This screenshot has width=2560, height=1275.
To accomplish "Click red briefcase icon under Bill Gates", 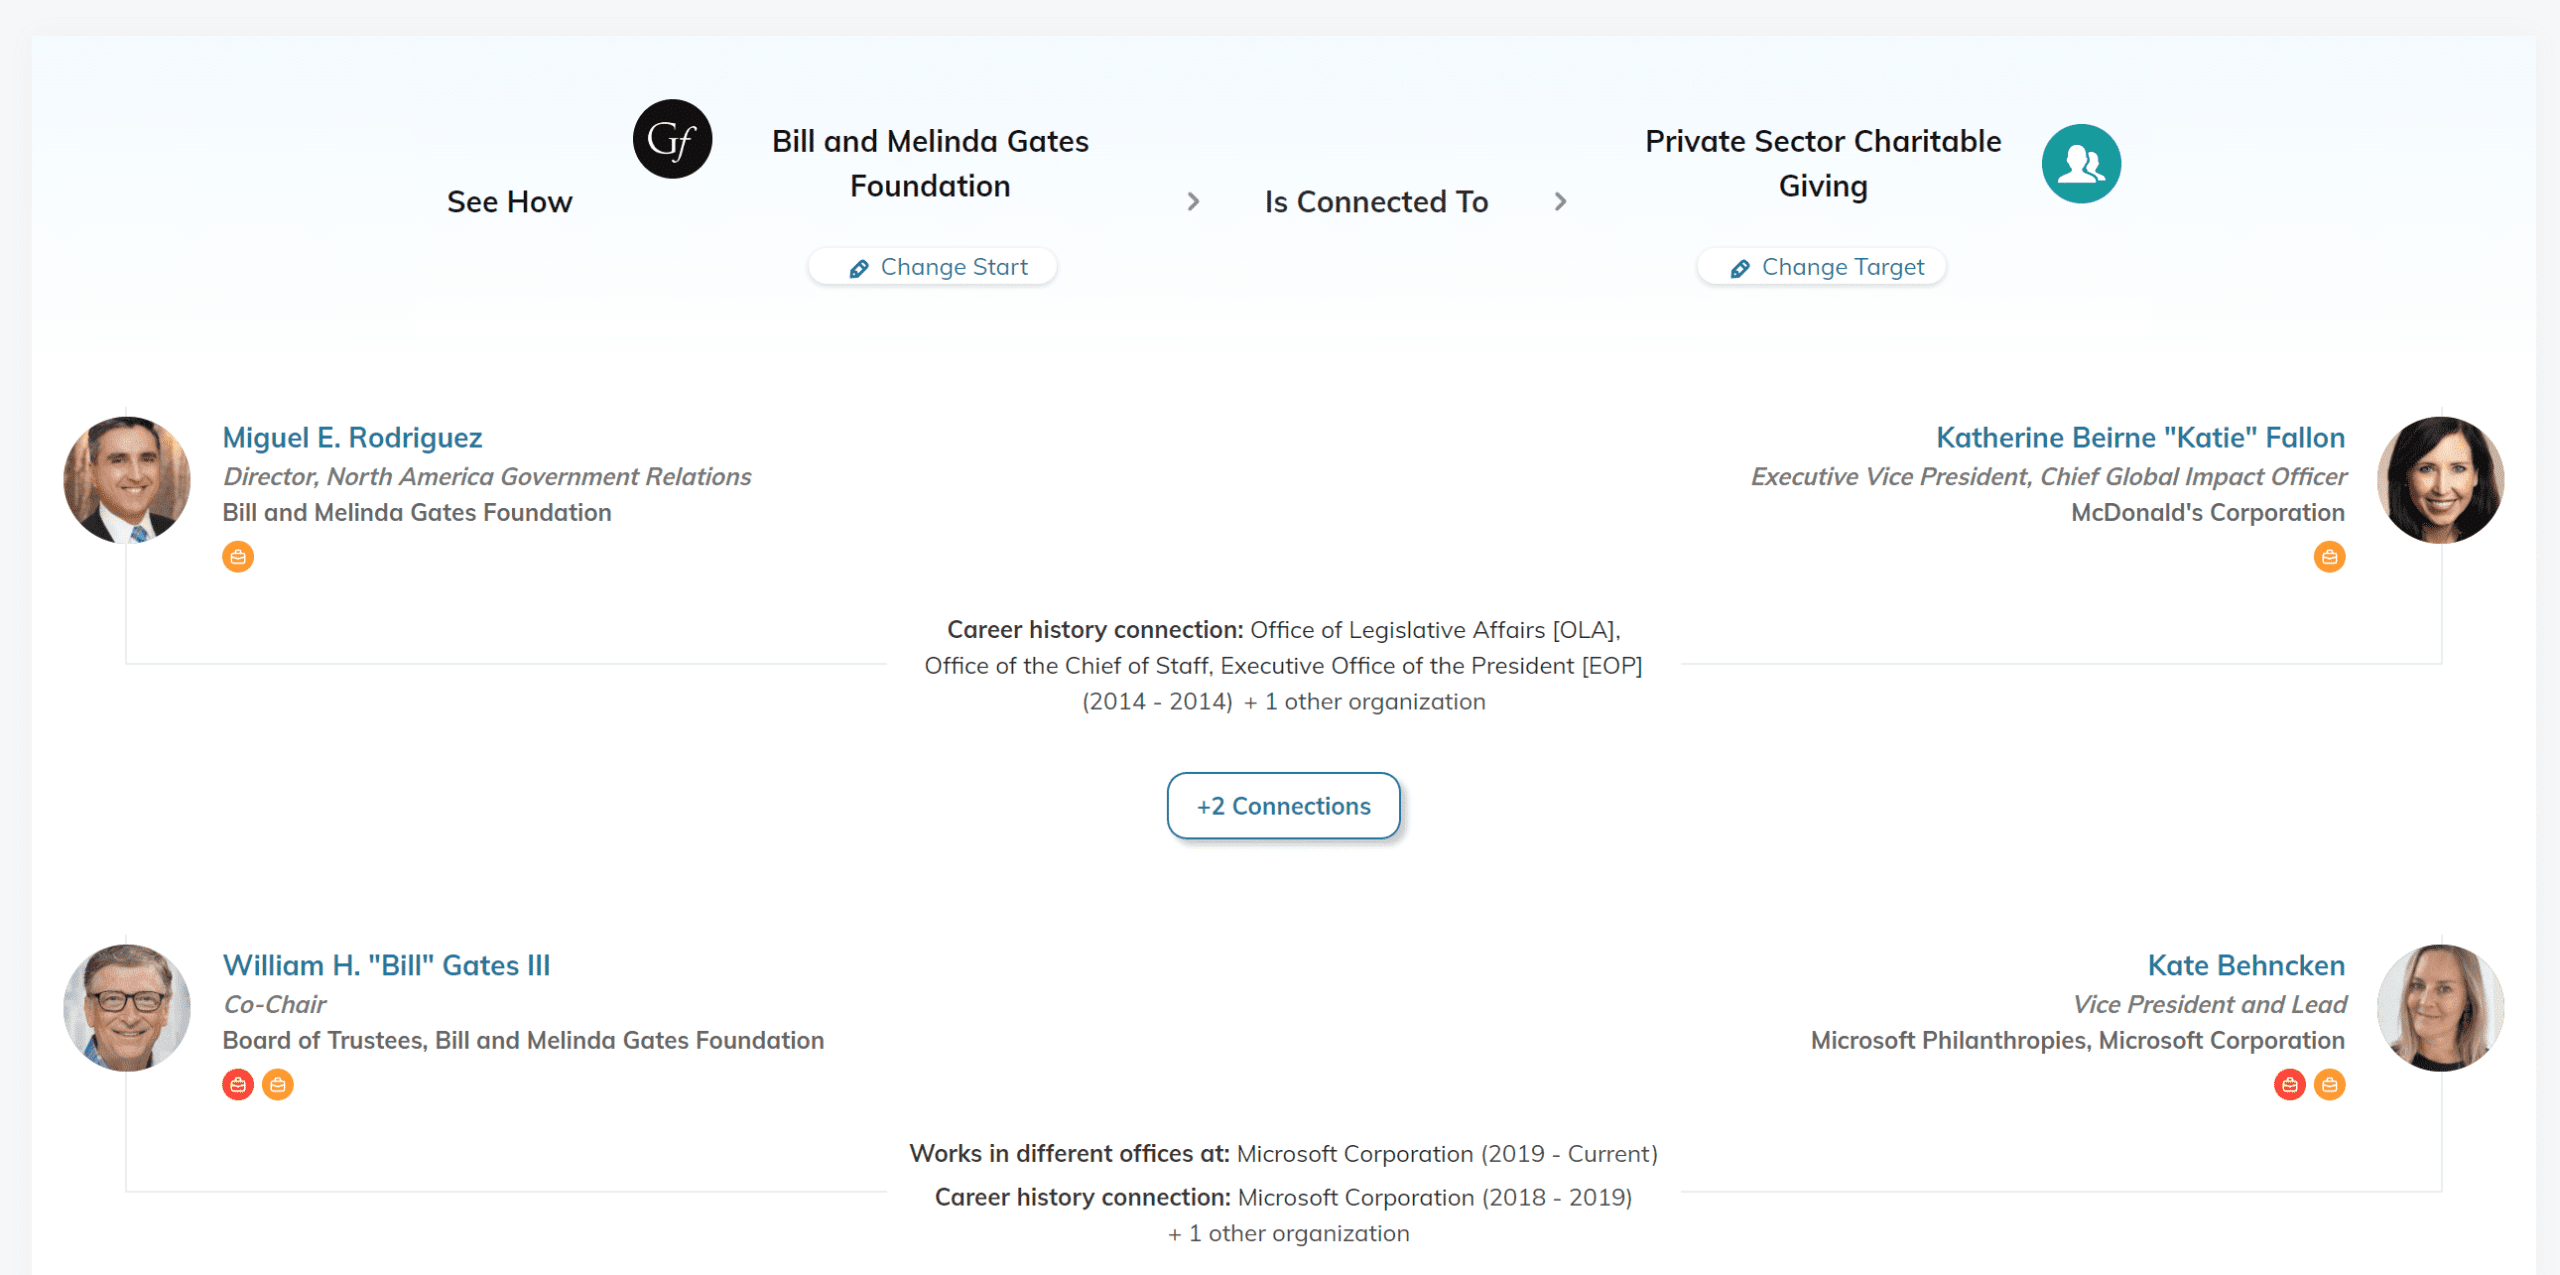I will pyautogui.click(x=238, y=1085).
